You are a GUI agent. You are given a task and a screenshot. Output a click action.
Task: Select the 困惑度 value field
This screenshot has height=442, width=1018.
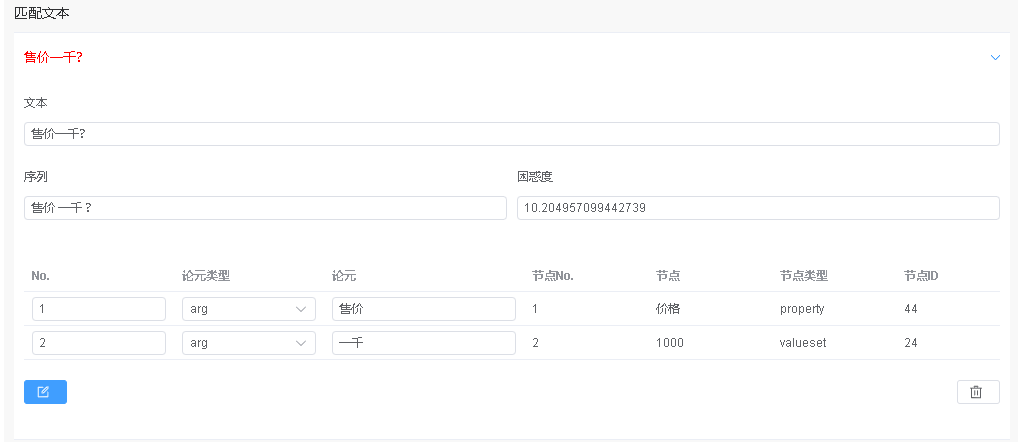coord(757,208)
